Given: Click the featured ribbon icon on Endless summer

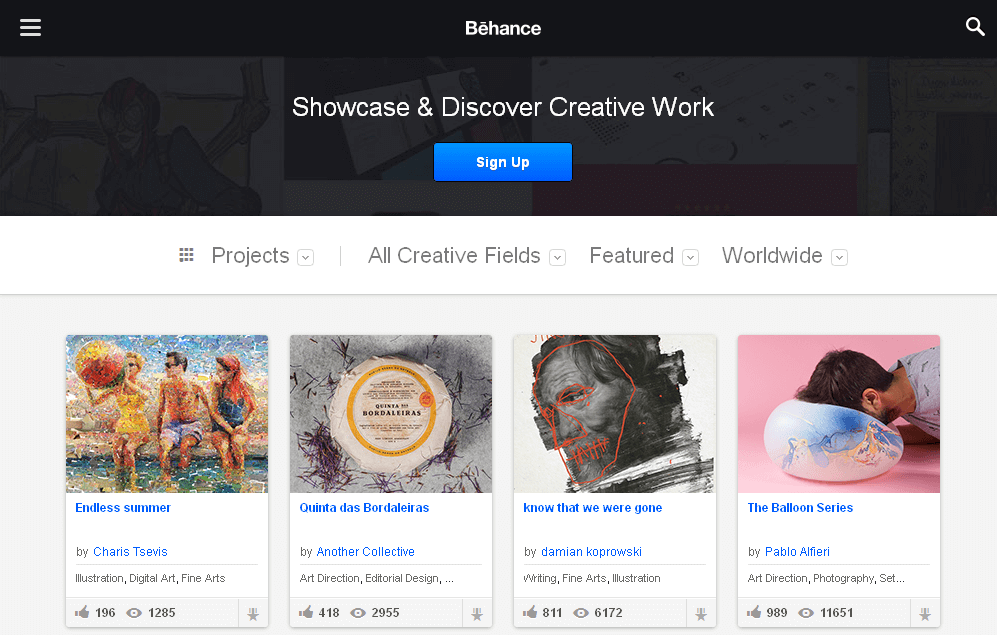Looking at the screenshot, I should 253,613.
